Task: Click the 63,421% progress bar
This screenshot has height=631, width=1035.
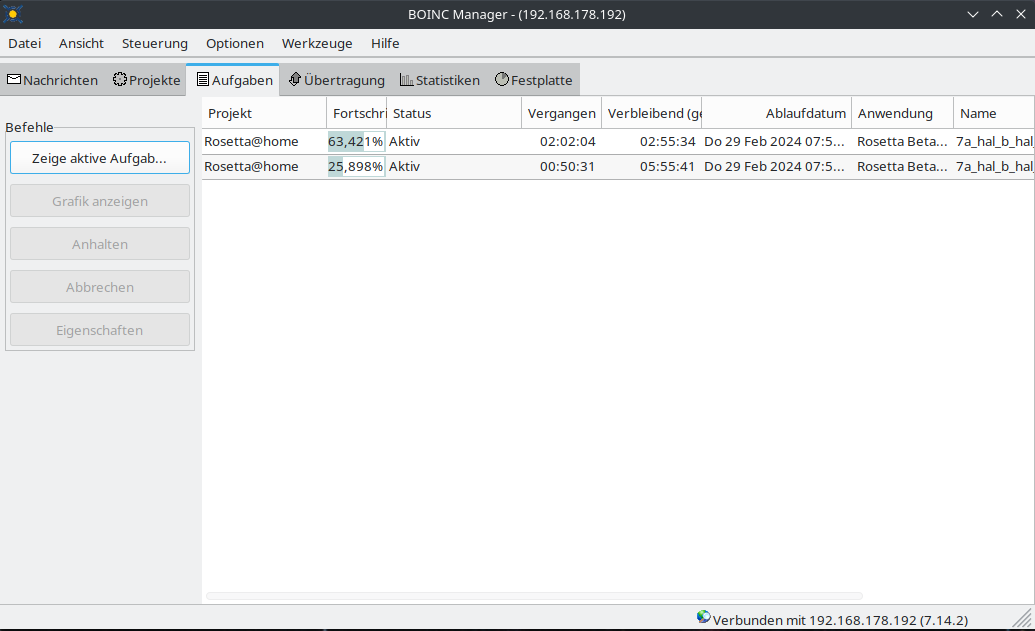Action: [356, 141]
